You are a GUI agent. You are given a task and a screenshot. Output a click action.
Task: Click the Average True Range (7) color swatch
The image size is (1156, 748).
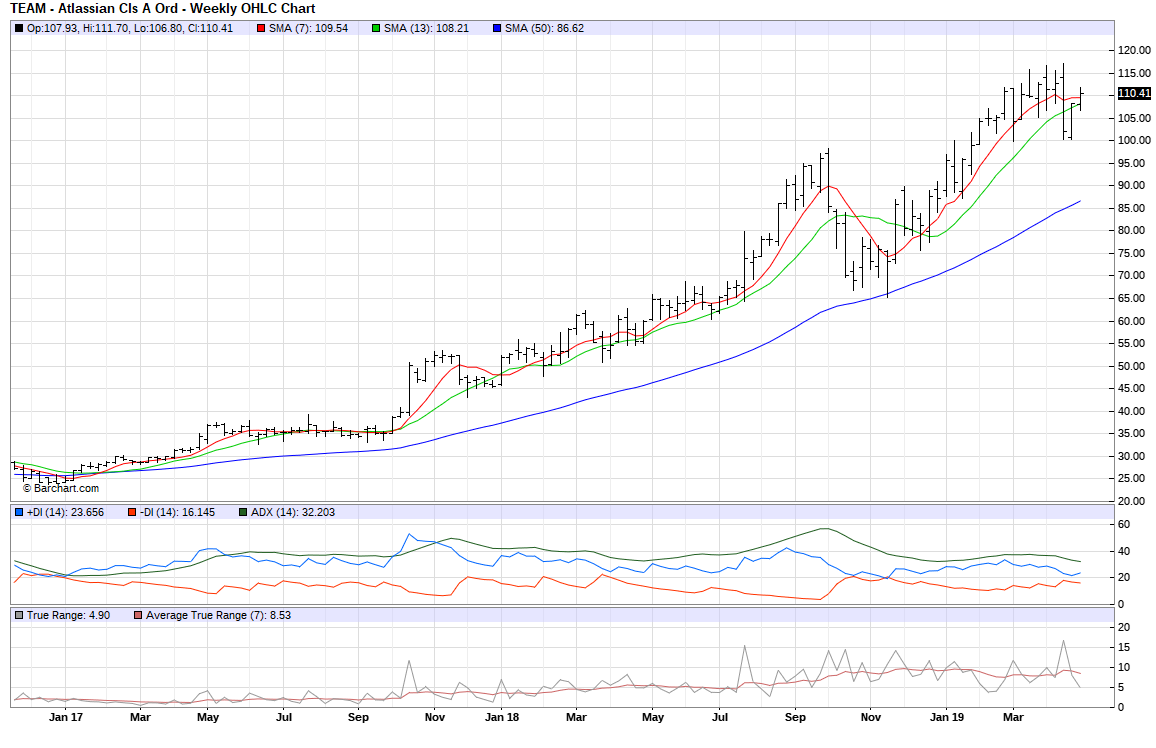click(138, 615)
